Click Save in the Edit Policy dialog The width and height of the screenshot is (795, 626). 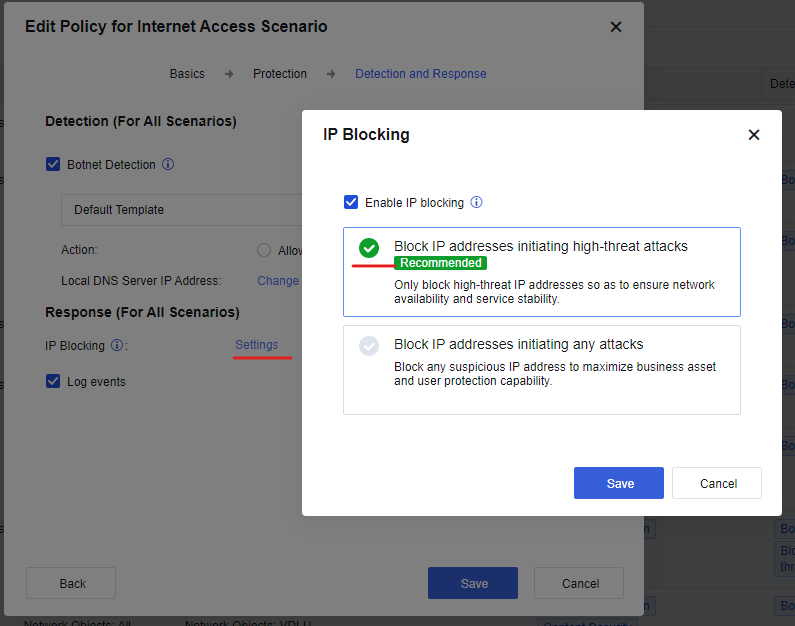point(473,583)
